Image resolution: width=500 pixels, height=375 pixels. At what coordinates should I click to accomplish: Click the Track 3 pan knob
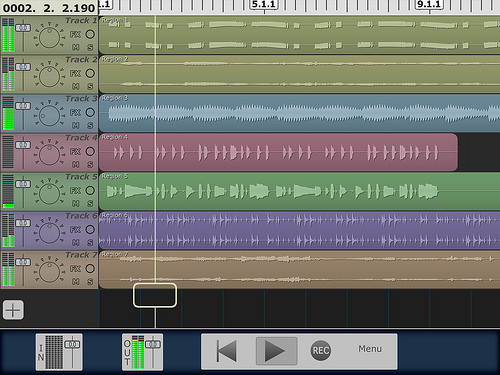pyautogui.click(x=49, y=115)
